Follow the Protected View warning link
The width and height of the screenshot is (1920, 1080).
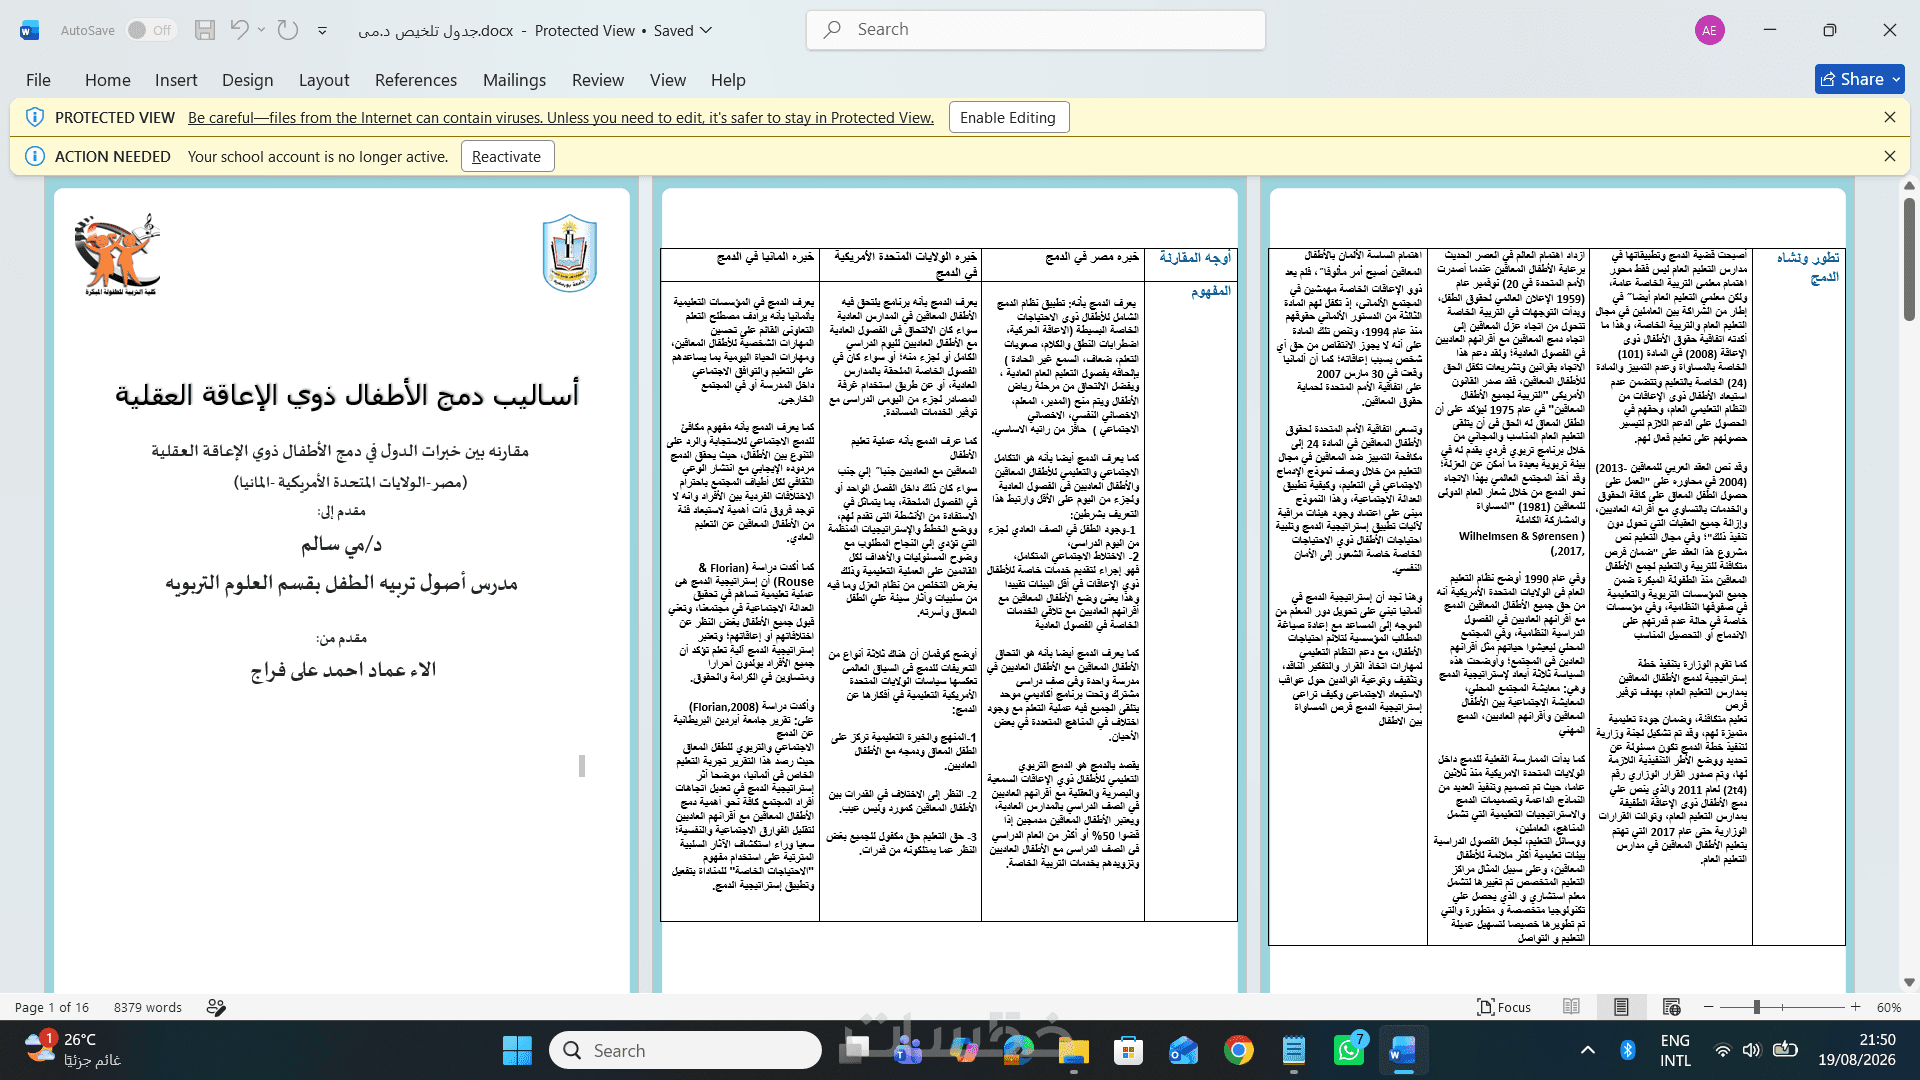(561, 118)
